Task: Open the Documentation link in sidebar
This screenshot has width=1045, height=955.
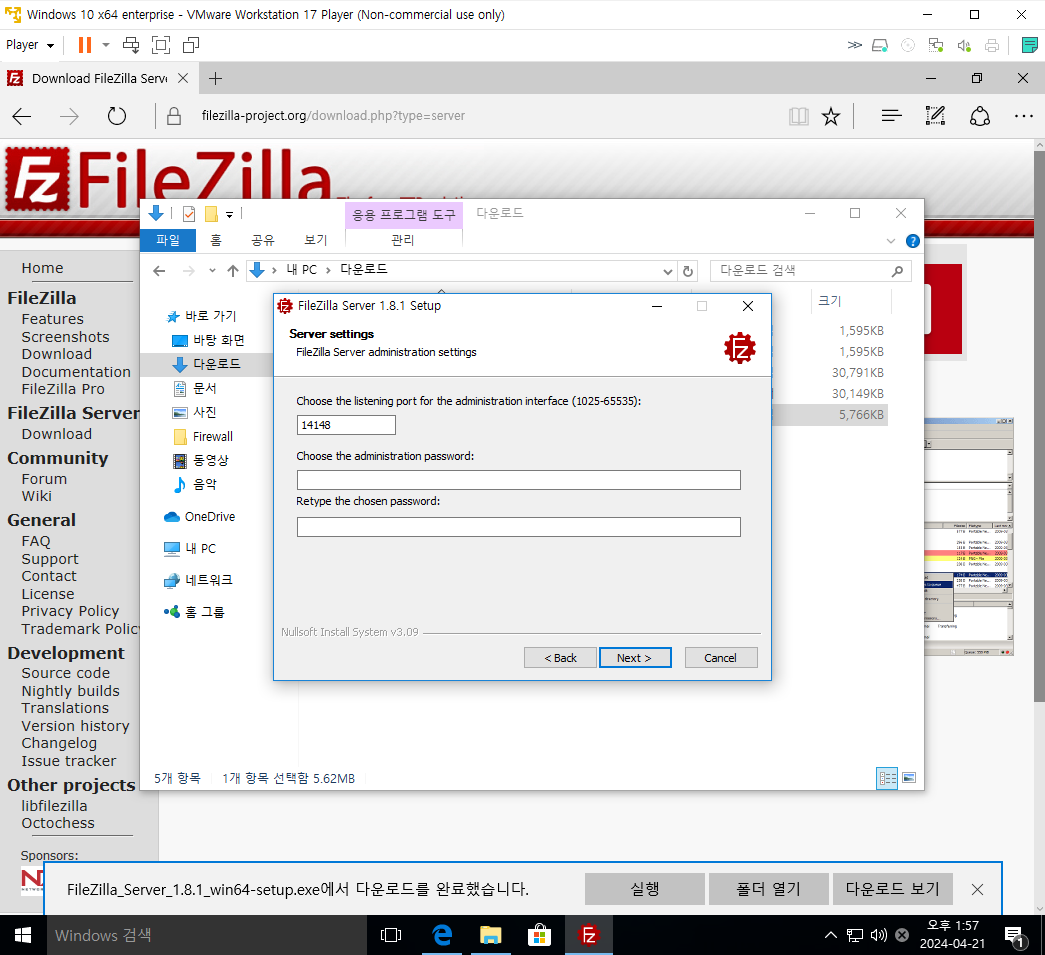Action: tap(75, 372)
